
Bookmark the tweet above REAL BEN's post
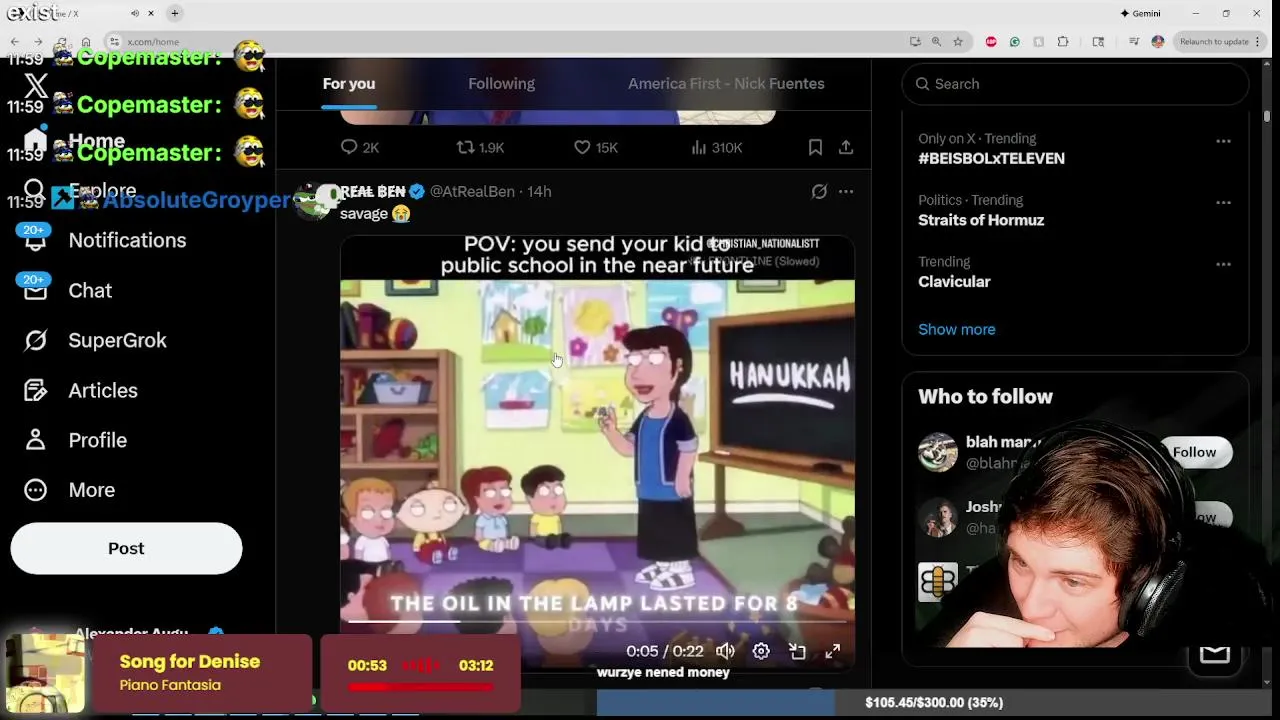pos(815,147)
